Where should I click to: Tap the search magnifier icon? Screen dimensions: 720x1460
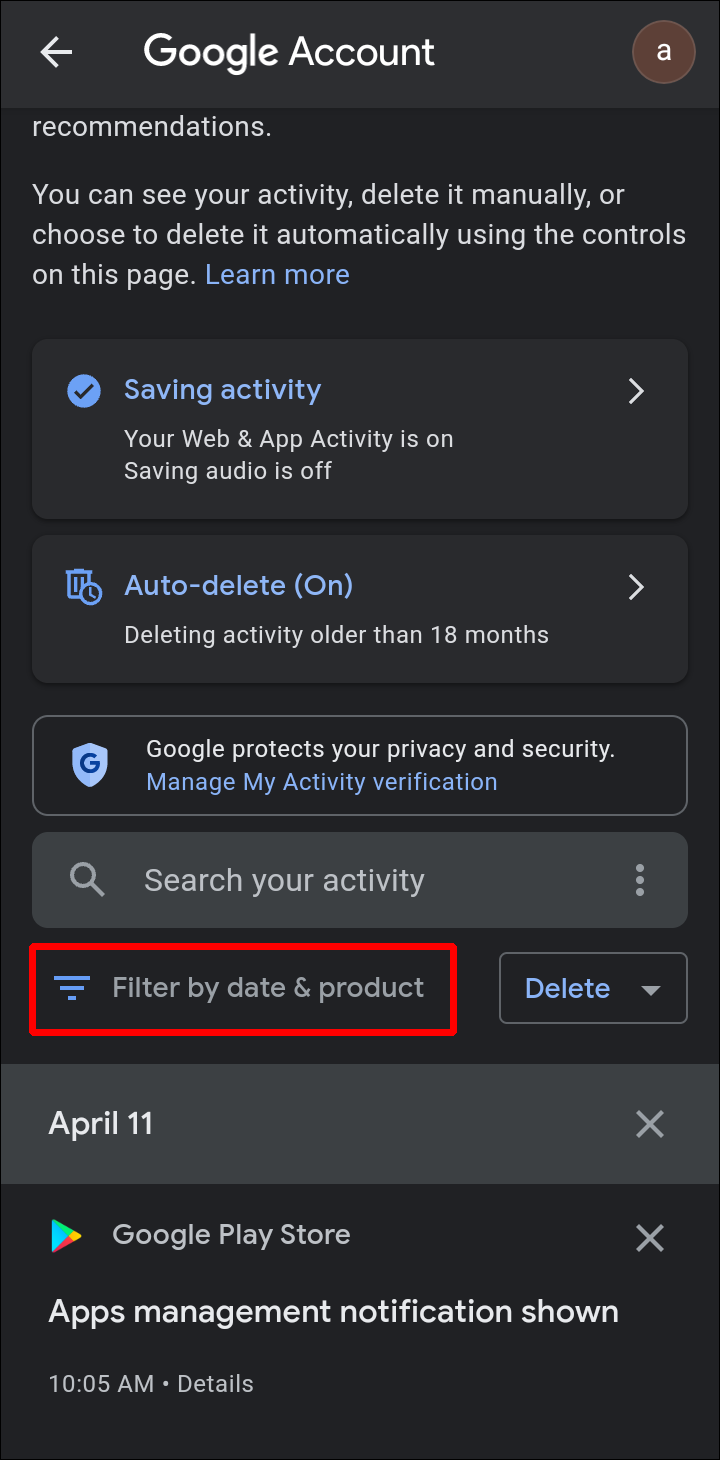point(87,880)
